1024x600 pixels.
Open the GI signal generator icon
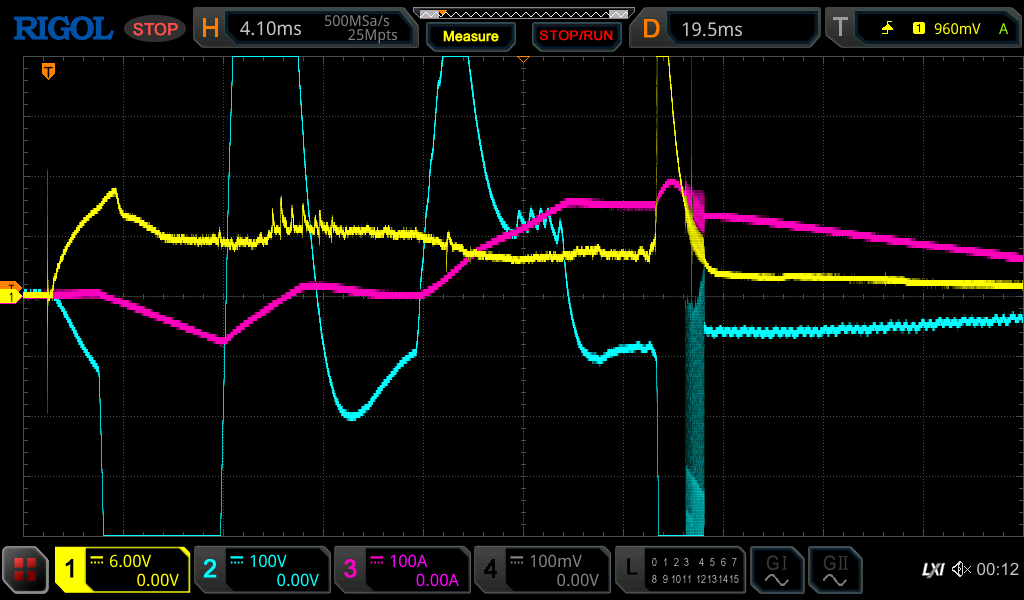(776, 570)
